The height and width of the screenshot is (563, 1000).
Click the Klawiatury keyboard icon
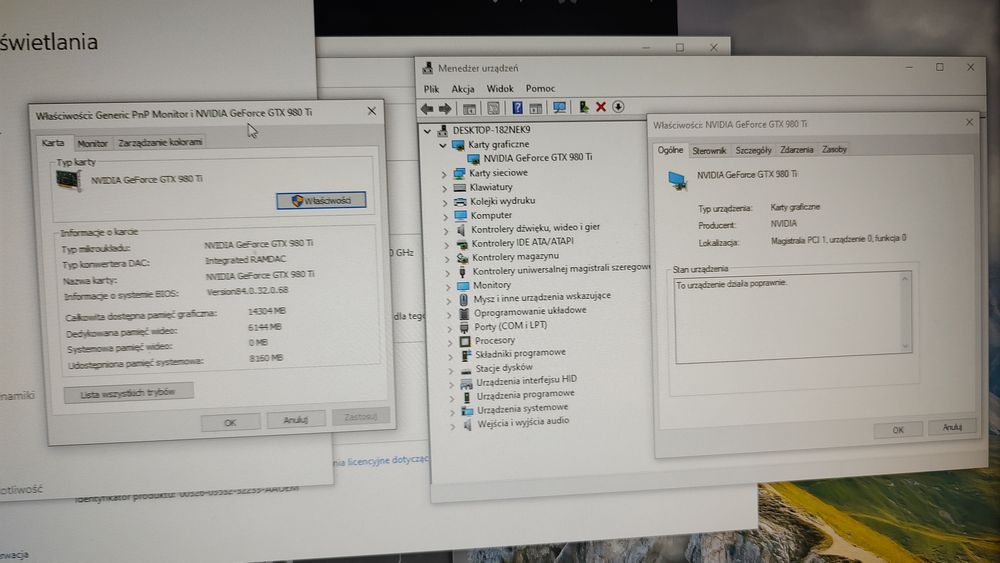(x=460, y=187)
